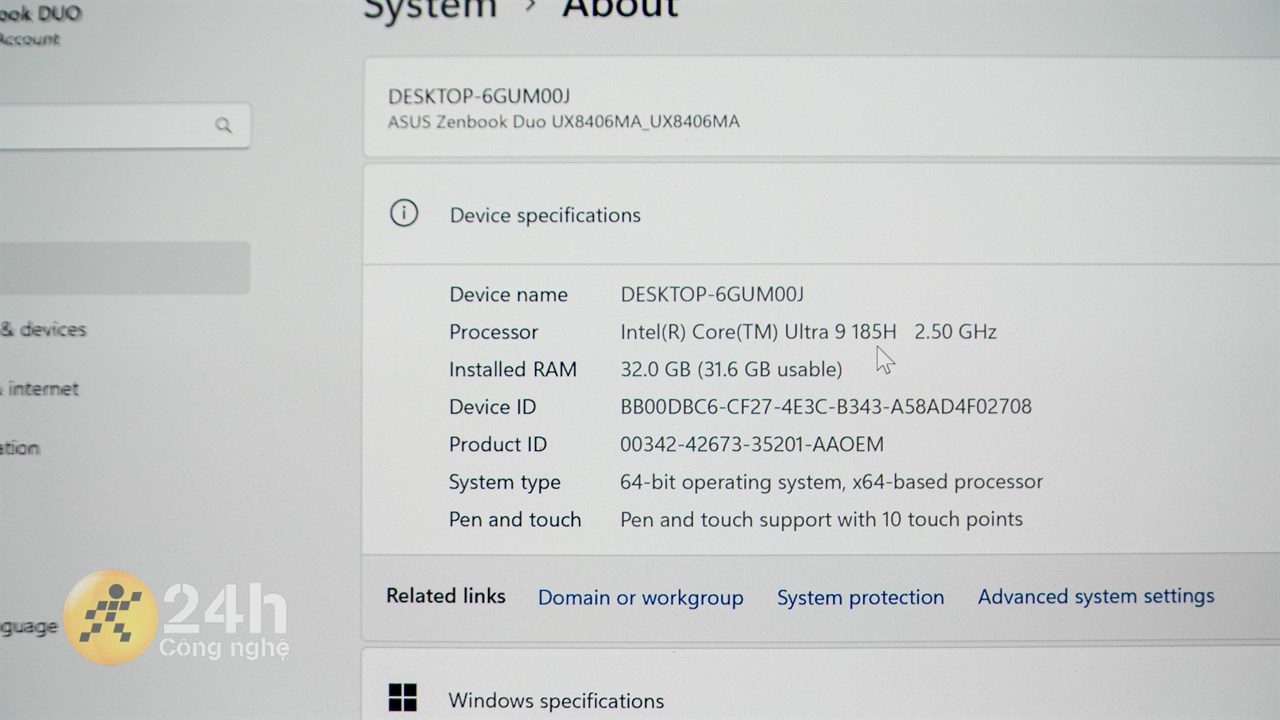Go back via the System breadcrumb
This screenshot has height=720, width=1280.
click(x=430, y=9)
